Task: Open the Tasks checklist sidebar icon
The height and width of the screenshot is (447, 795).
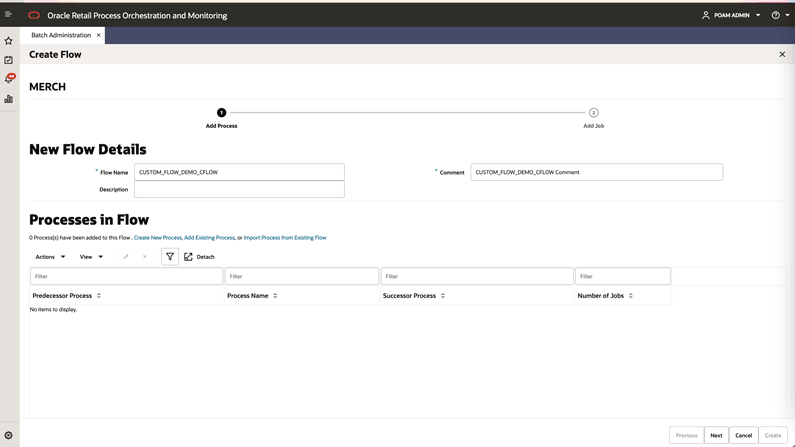Action: coord(9,60)
